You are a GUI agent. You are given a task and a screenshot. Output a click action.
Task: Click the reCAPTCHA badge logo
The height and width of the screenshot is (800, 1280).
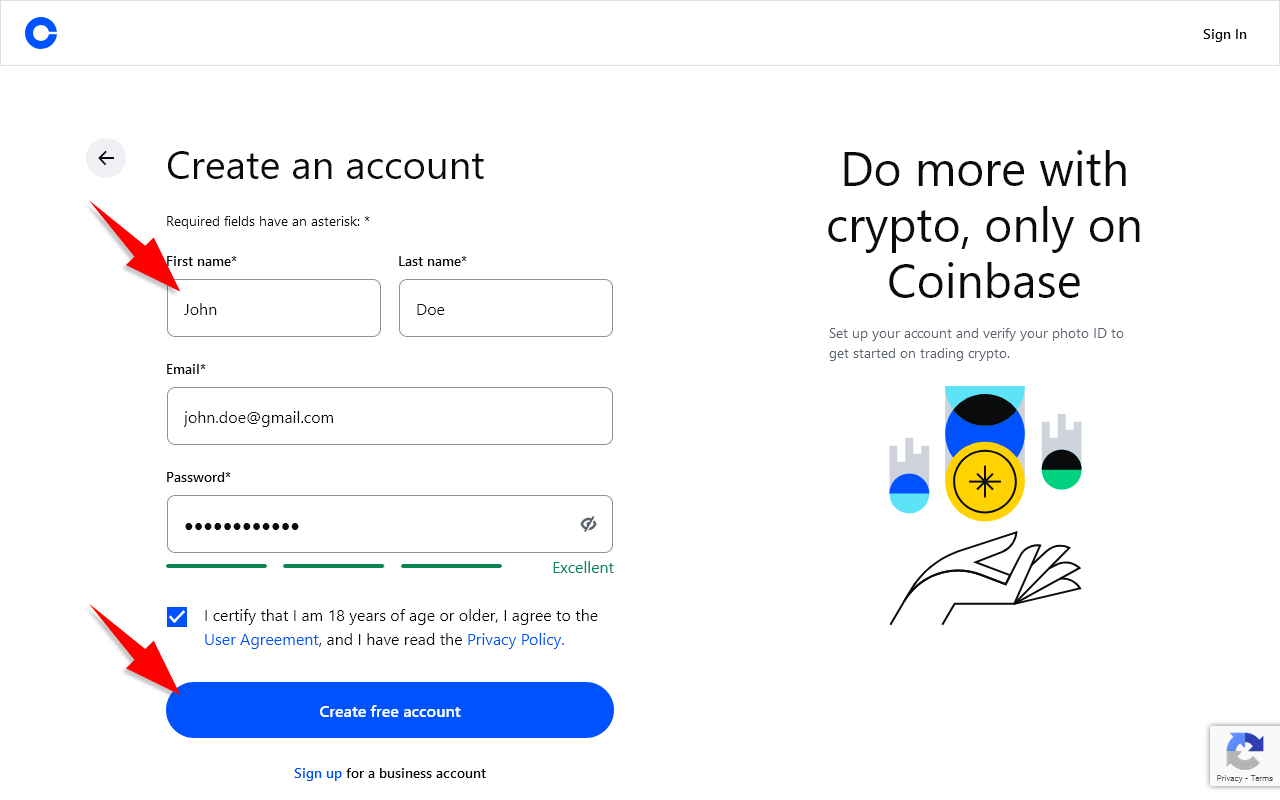point(1244,751)
